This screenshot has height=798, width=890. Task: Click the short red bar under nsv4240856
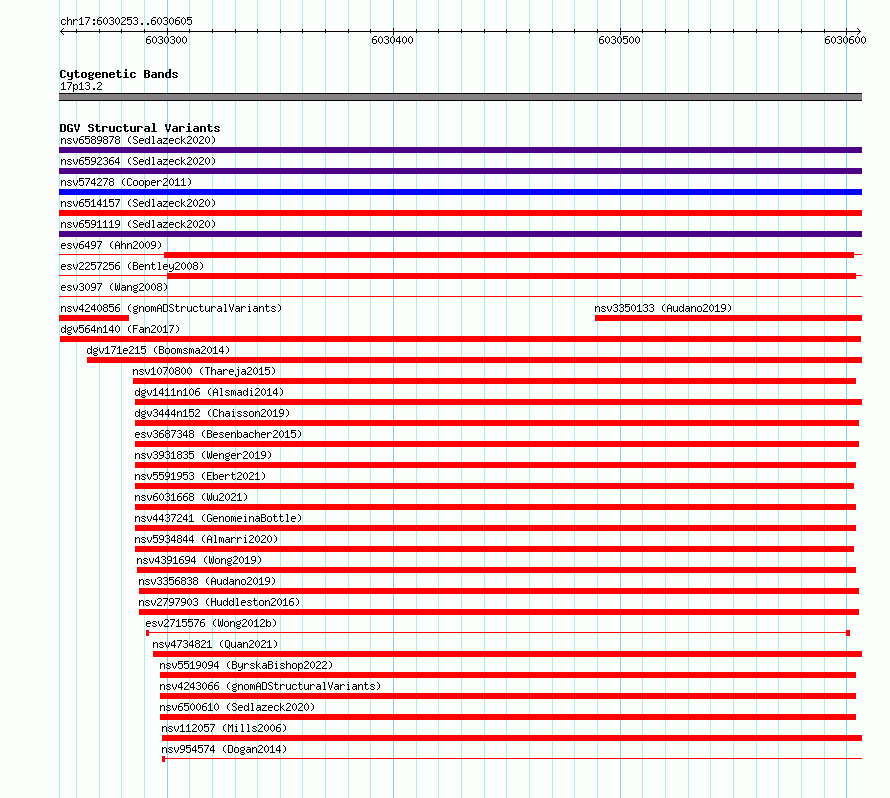(94, 318)
